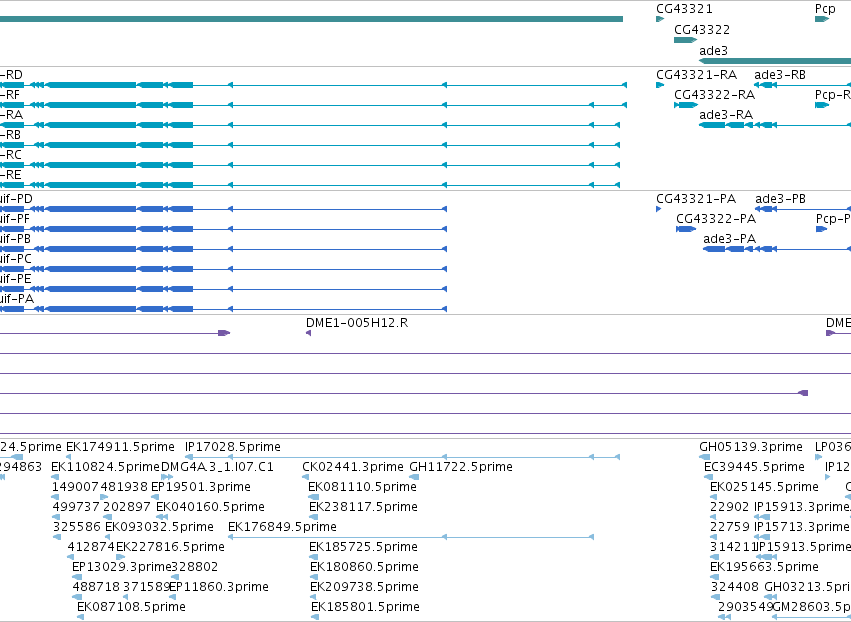Select CDS label ade3-PA

coord(729,239)
